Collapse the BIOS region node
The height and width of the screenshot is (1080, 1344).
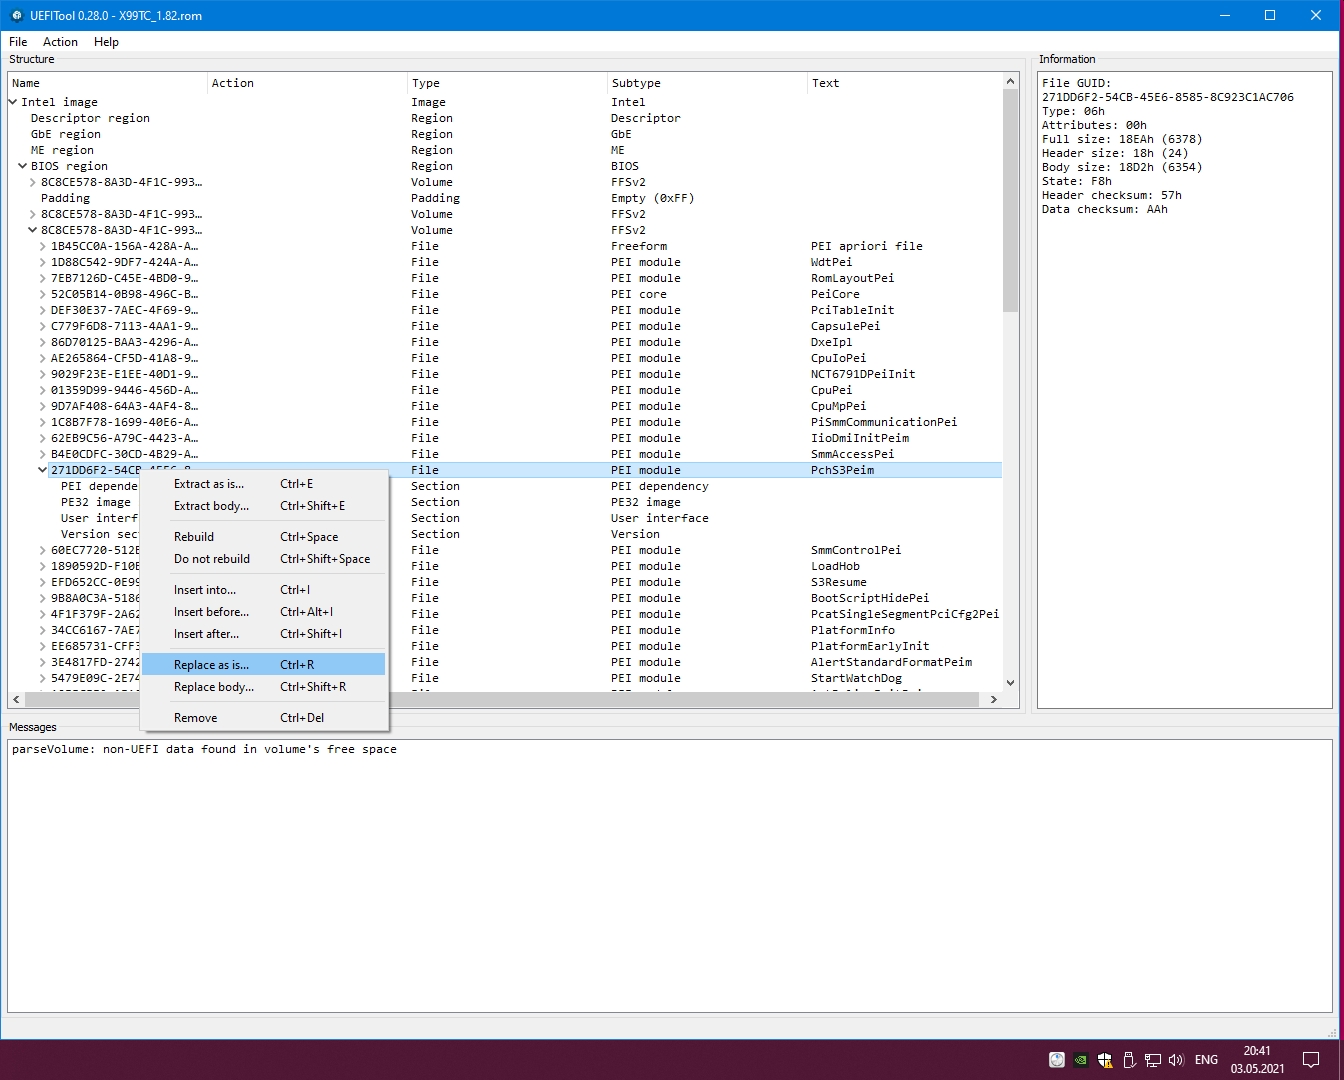(23, 166)
